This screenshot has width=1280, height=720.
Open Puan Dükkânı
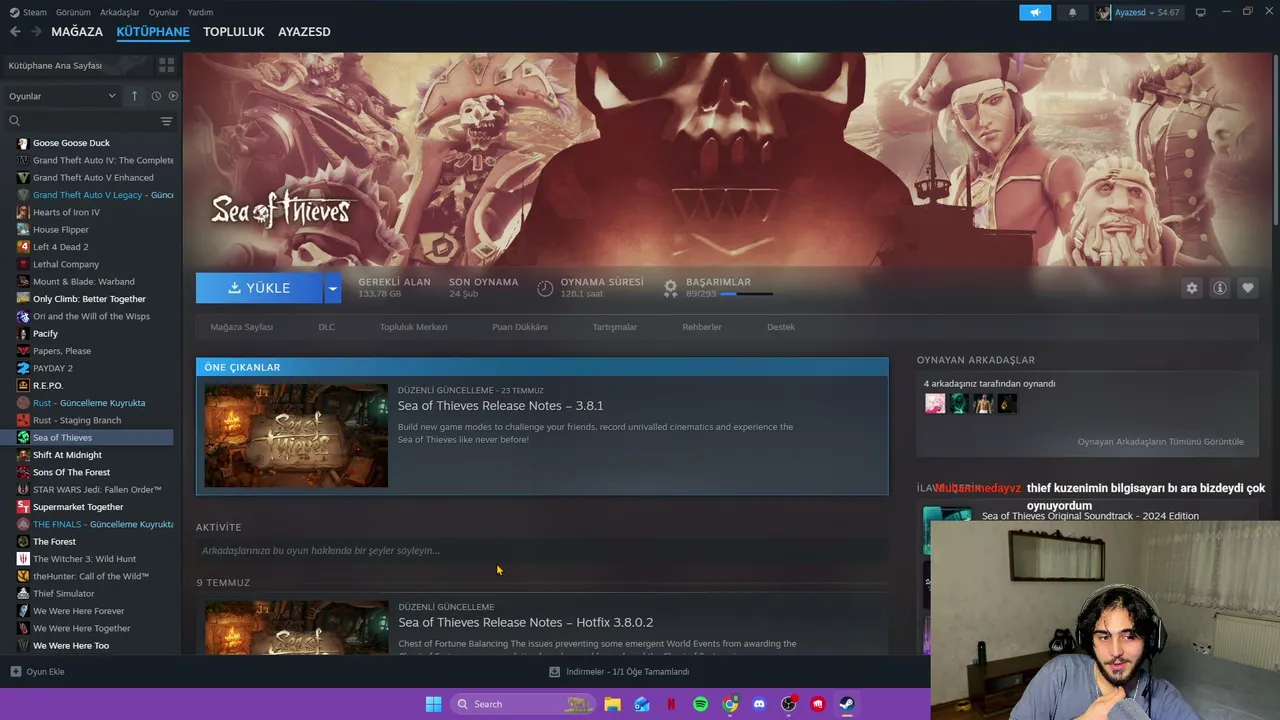pyautogui.click(x=520, y=327)
